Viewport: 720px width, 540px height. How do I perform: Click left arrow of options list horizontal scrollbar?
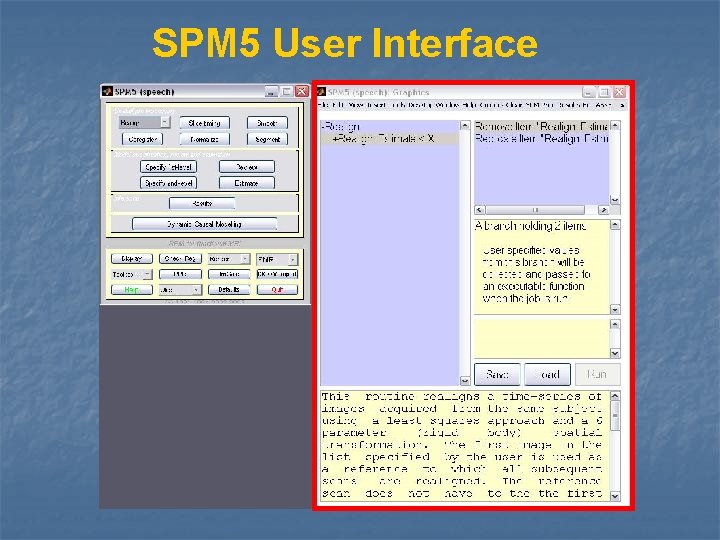[480, 210]
